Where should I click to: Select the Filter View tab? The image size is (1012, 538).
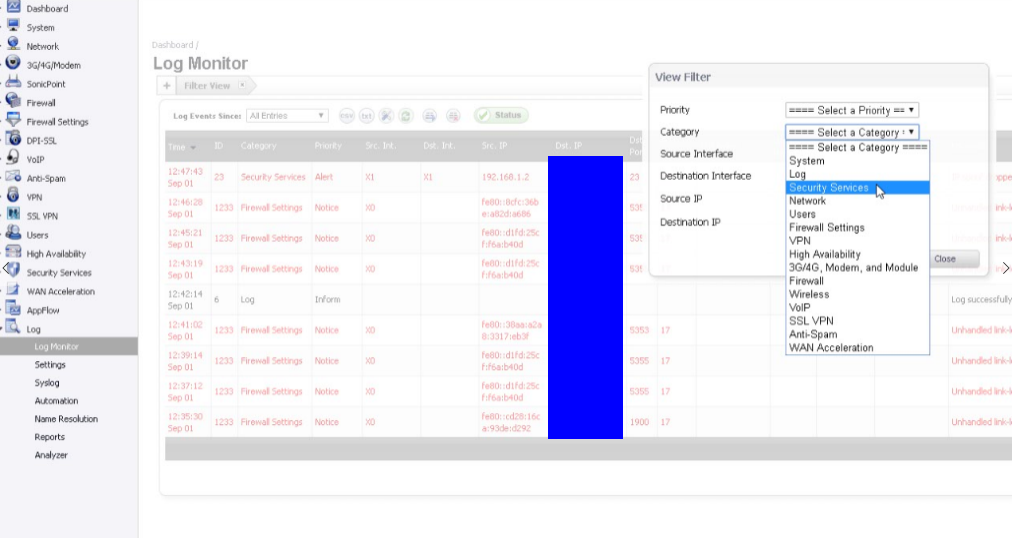207,85
